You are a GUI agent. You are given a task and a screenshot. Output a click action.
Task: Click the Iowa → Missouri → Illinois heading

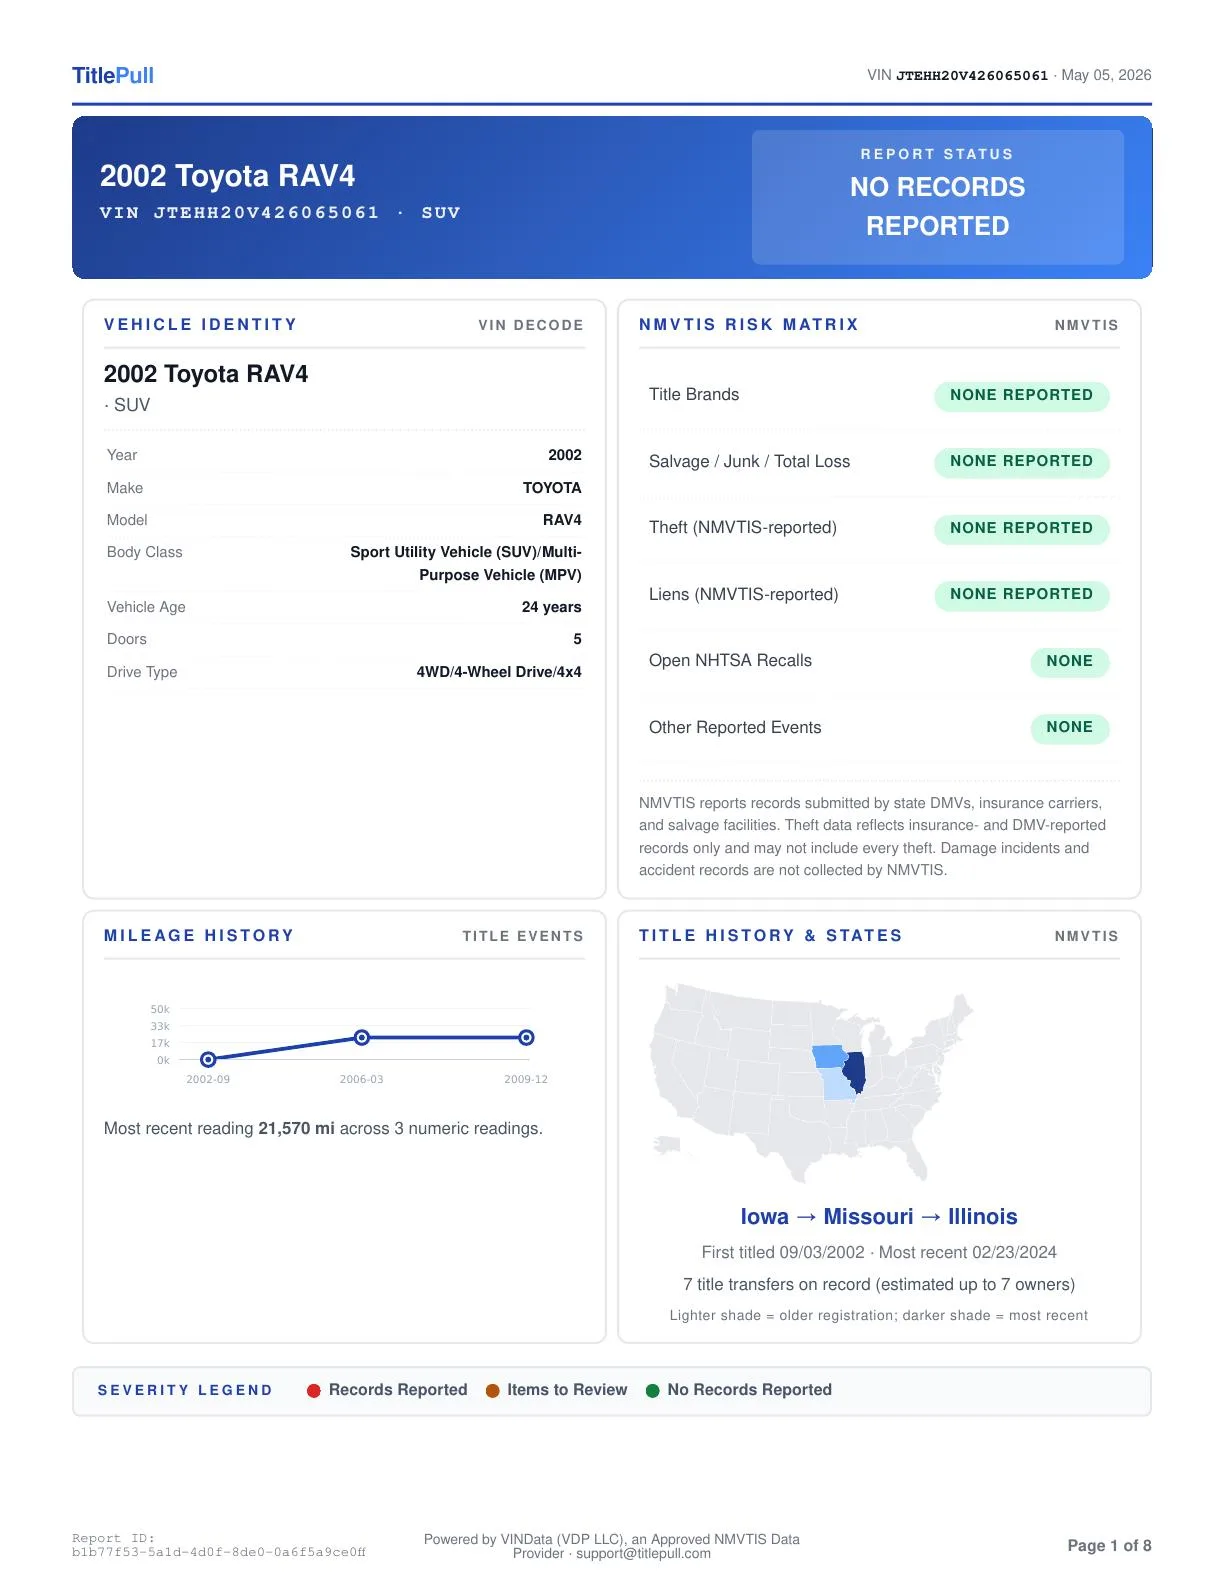point(879,1217)
